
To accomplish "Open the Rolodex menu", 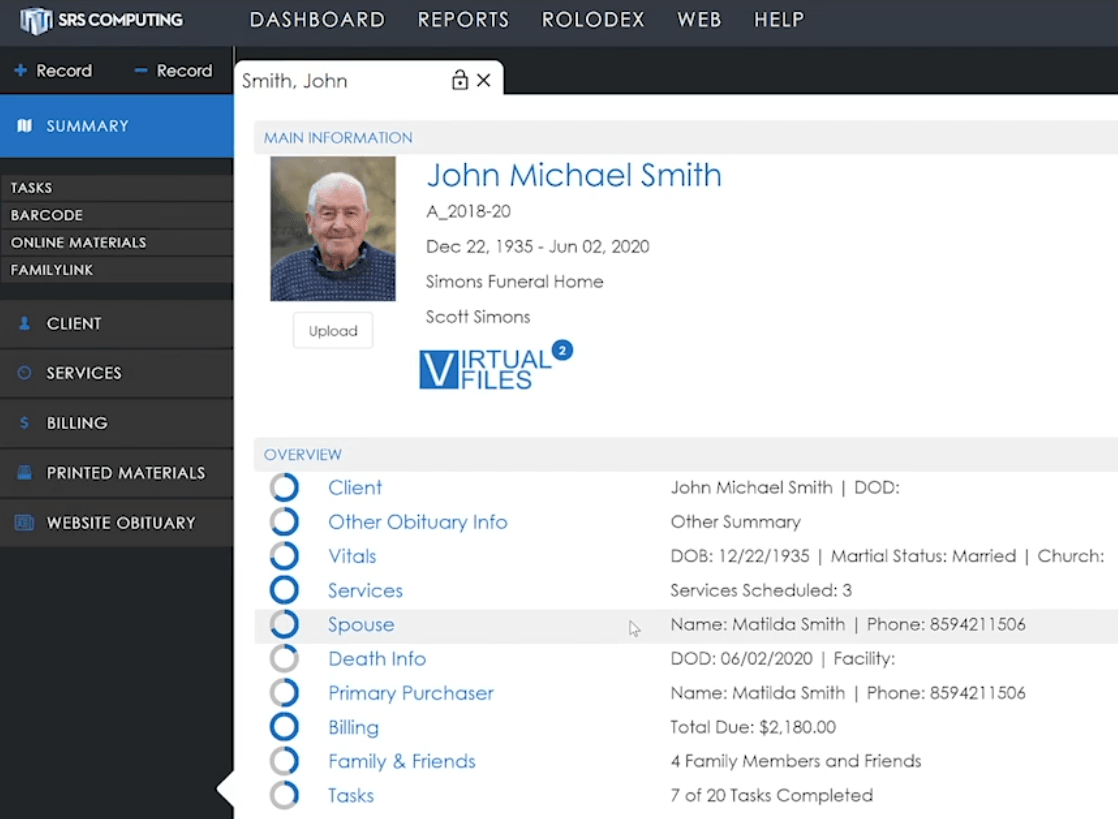I will 593,20.
